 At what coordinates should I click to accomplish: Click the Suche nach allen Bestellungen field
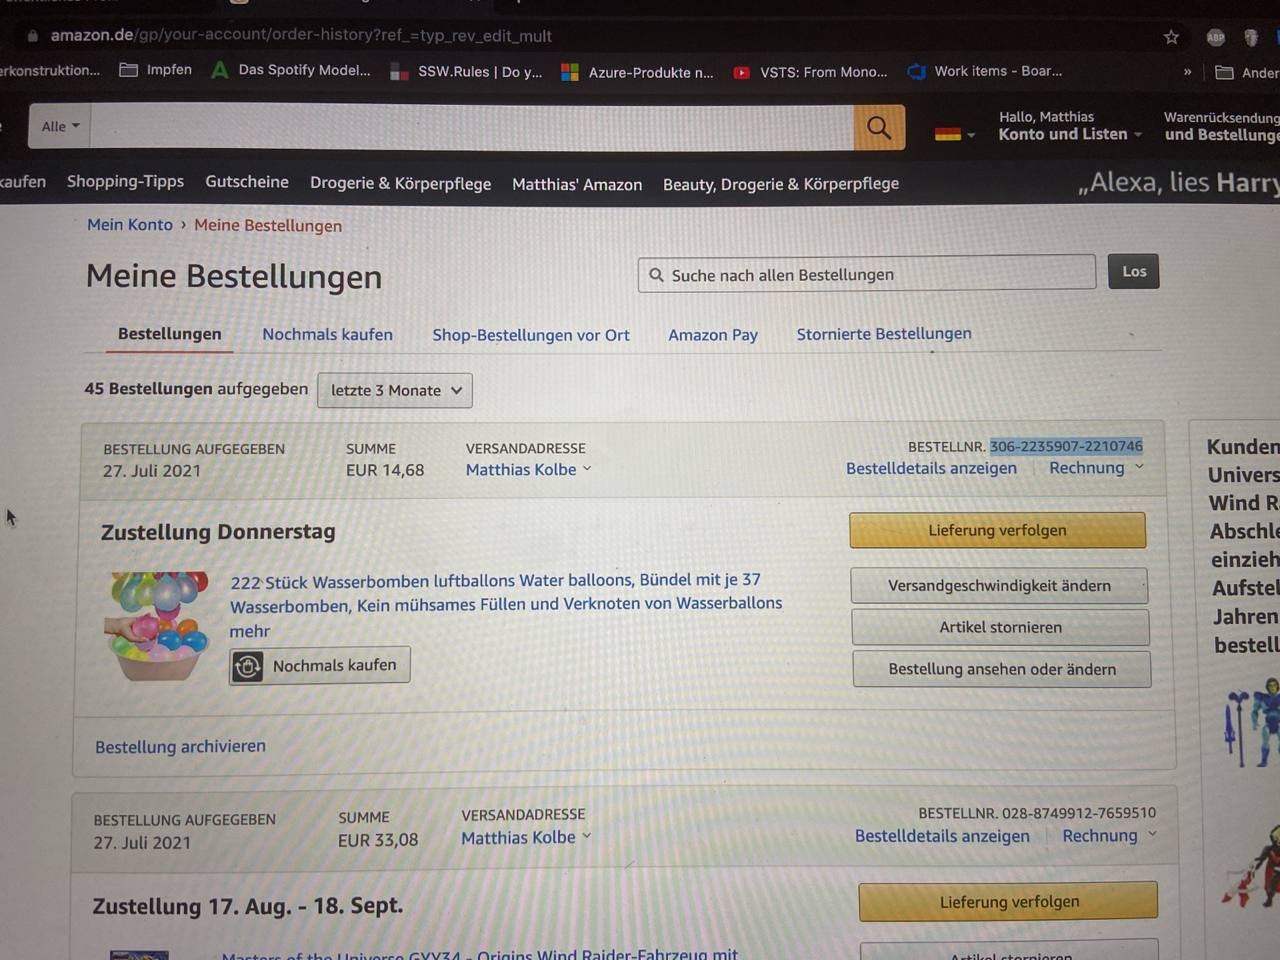[867, 274]
